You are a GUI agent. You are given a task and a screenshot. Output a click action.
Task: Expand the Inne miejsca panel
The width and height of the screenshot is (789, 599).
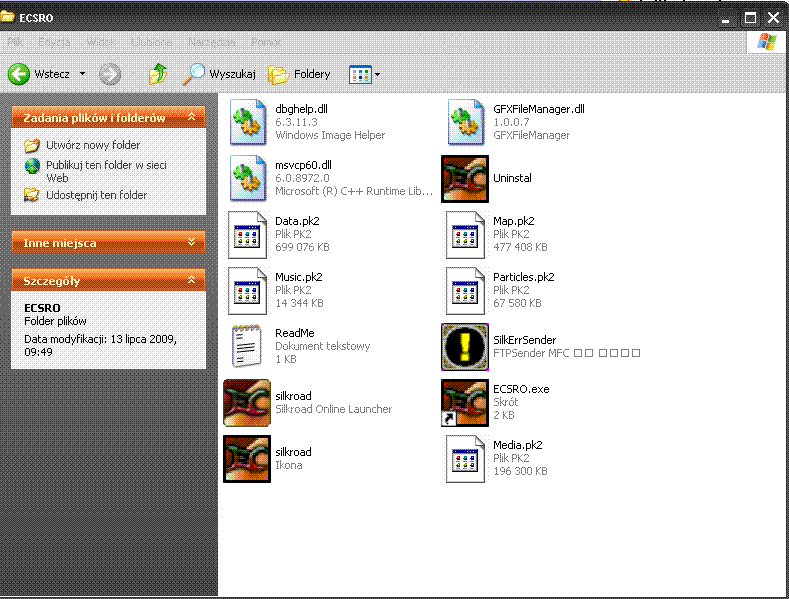coord(191,242)
